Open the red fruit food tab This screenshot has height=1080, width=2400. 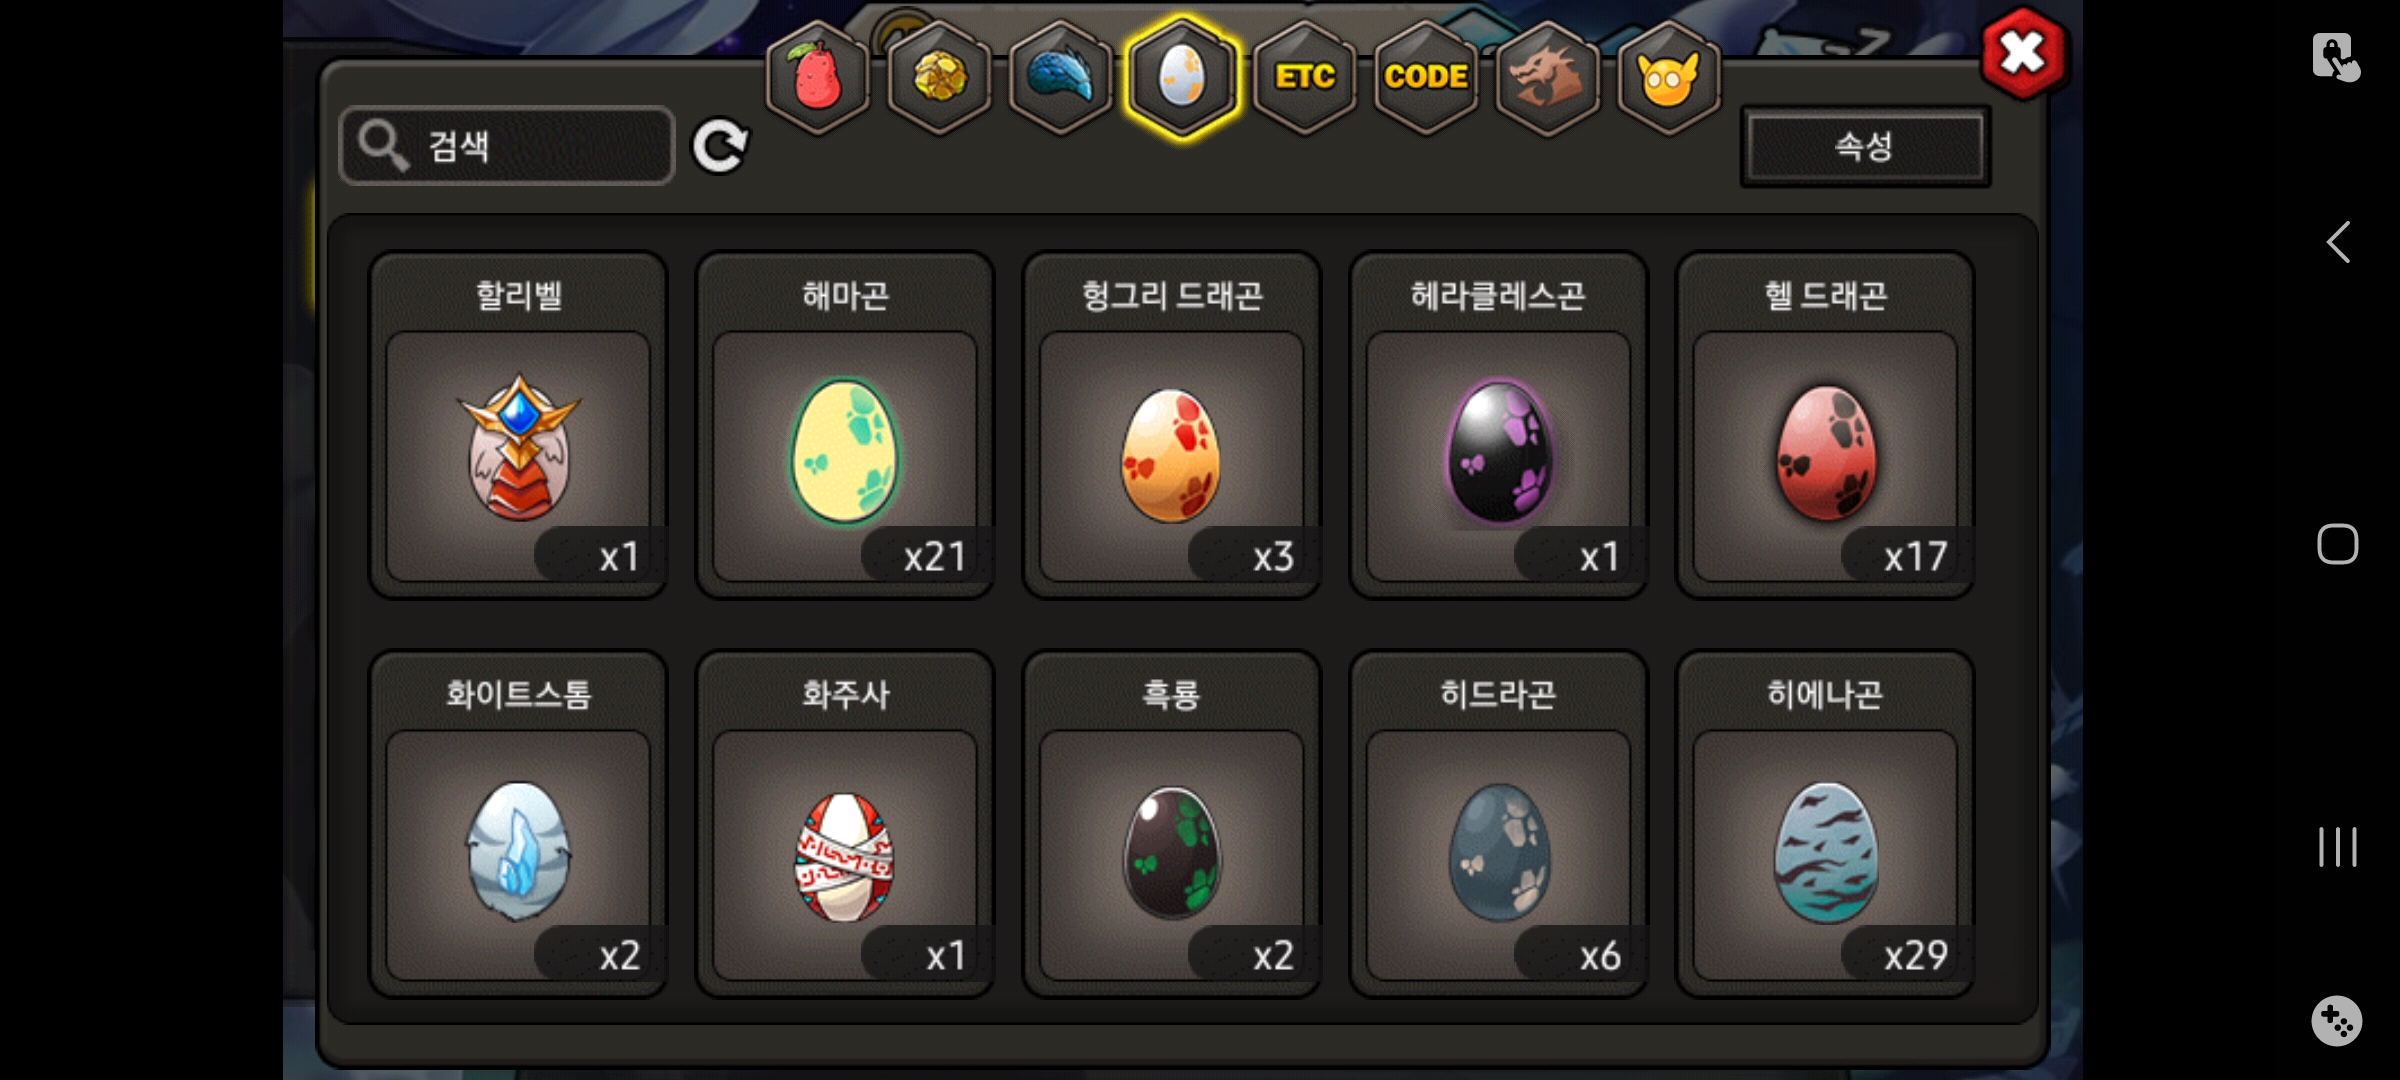(x=817, y=77)
